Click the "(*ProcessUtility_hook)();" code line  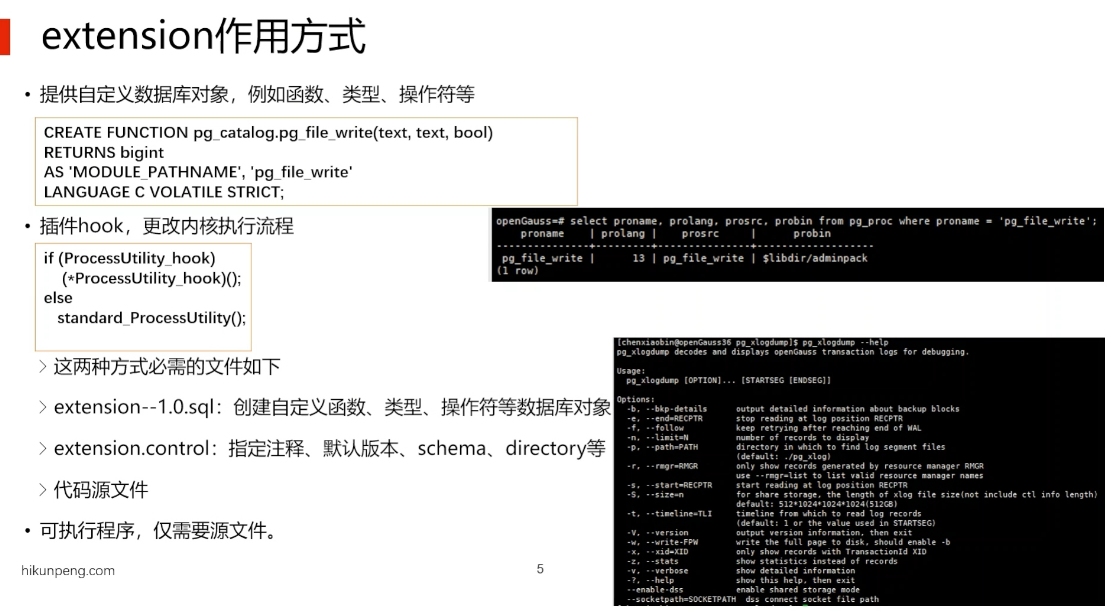click(152, 278)
